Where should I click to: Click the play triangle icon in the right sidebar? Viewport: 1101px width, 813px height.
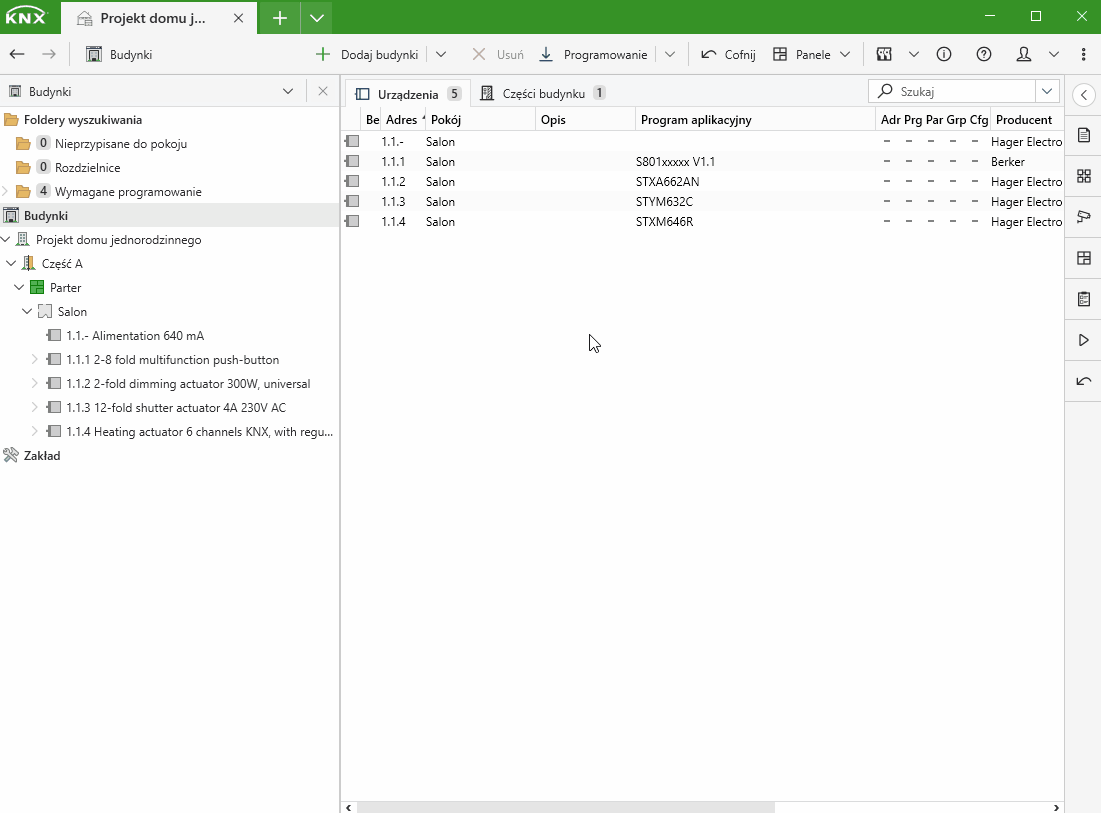1083,340
